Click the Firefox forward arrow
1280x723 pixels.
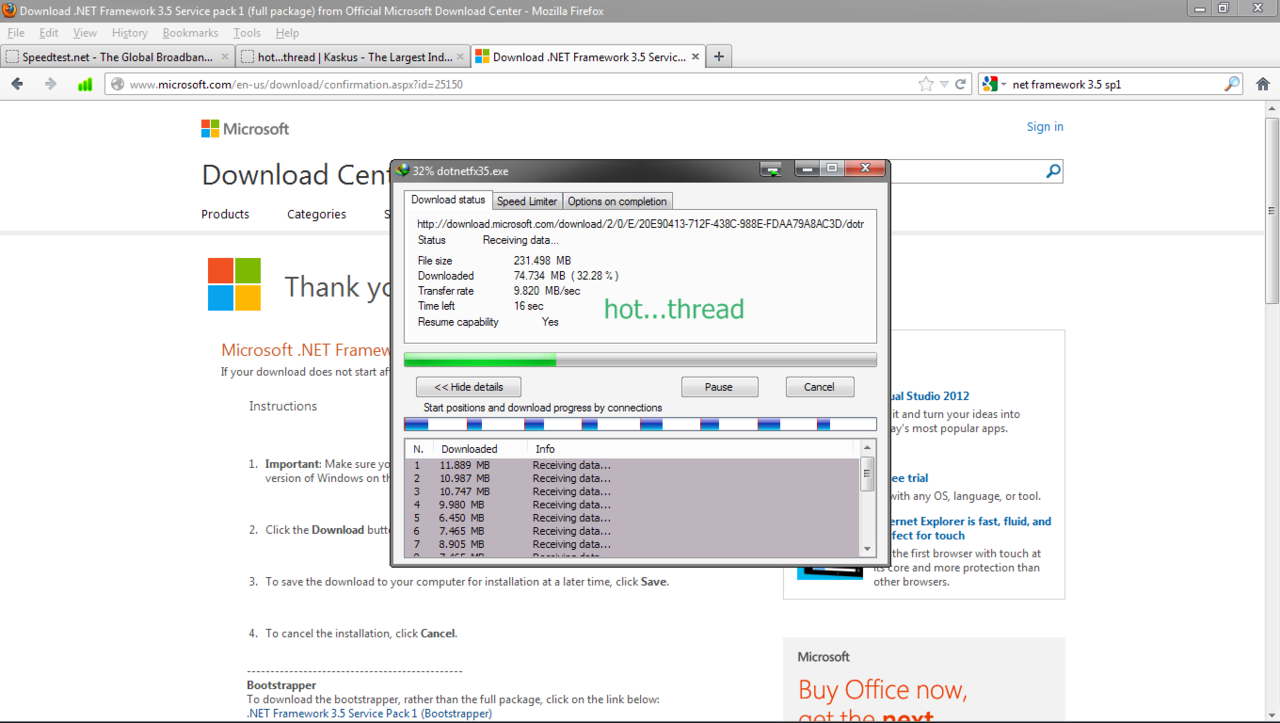click(x=50, y=84)
